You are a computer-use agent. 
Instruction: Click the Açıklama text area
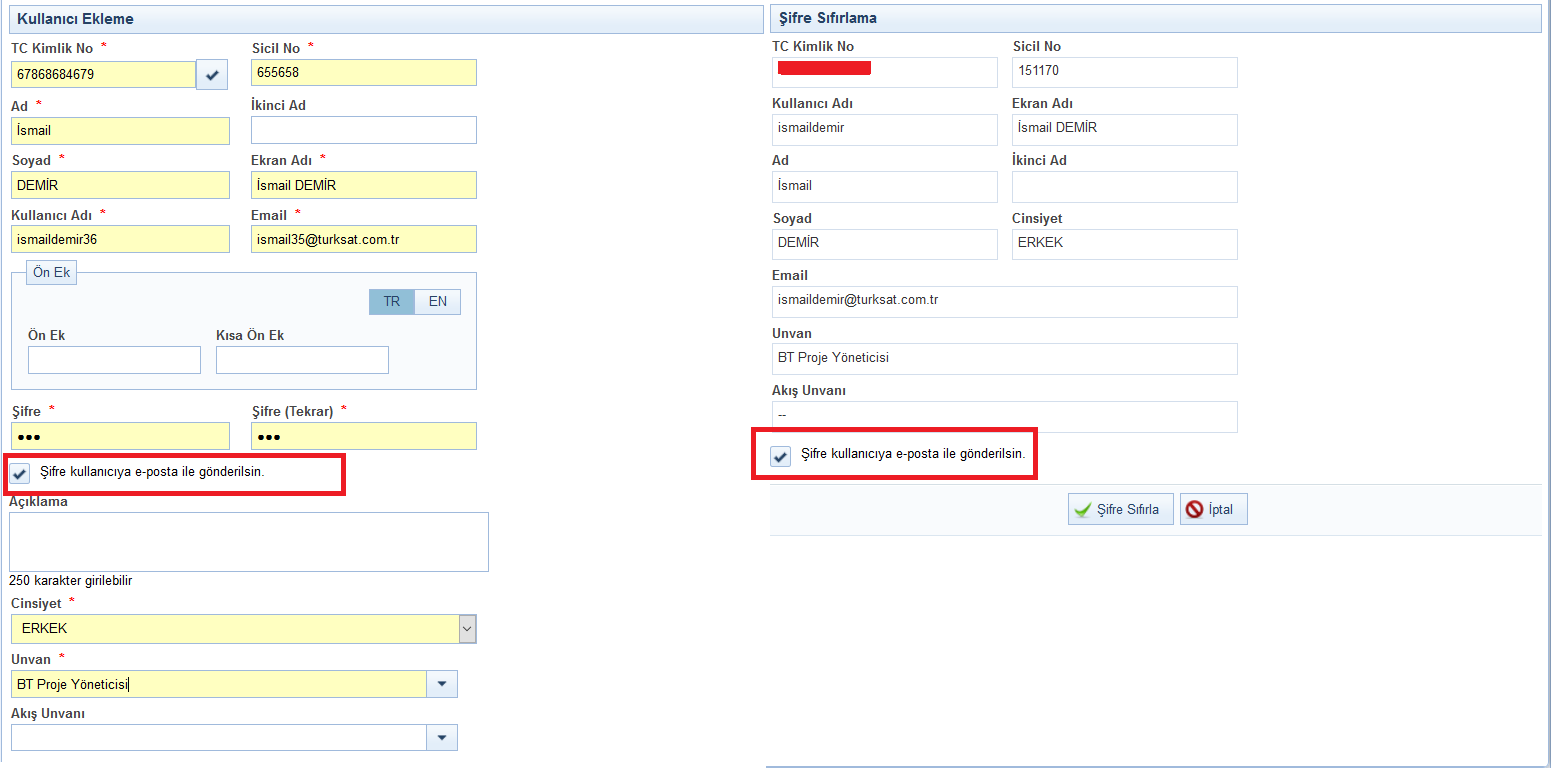[x=249, y=542]
